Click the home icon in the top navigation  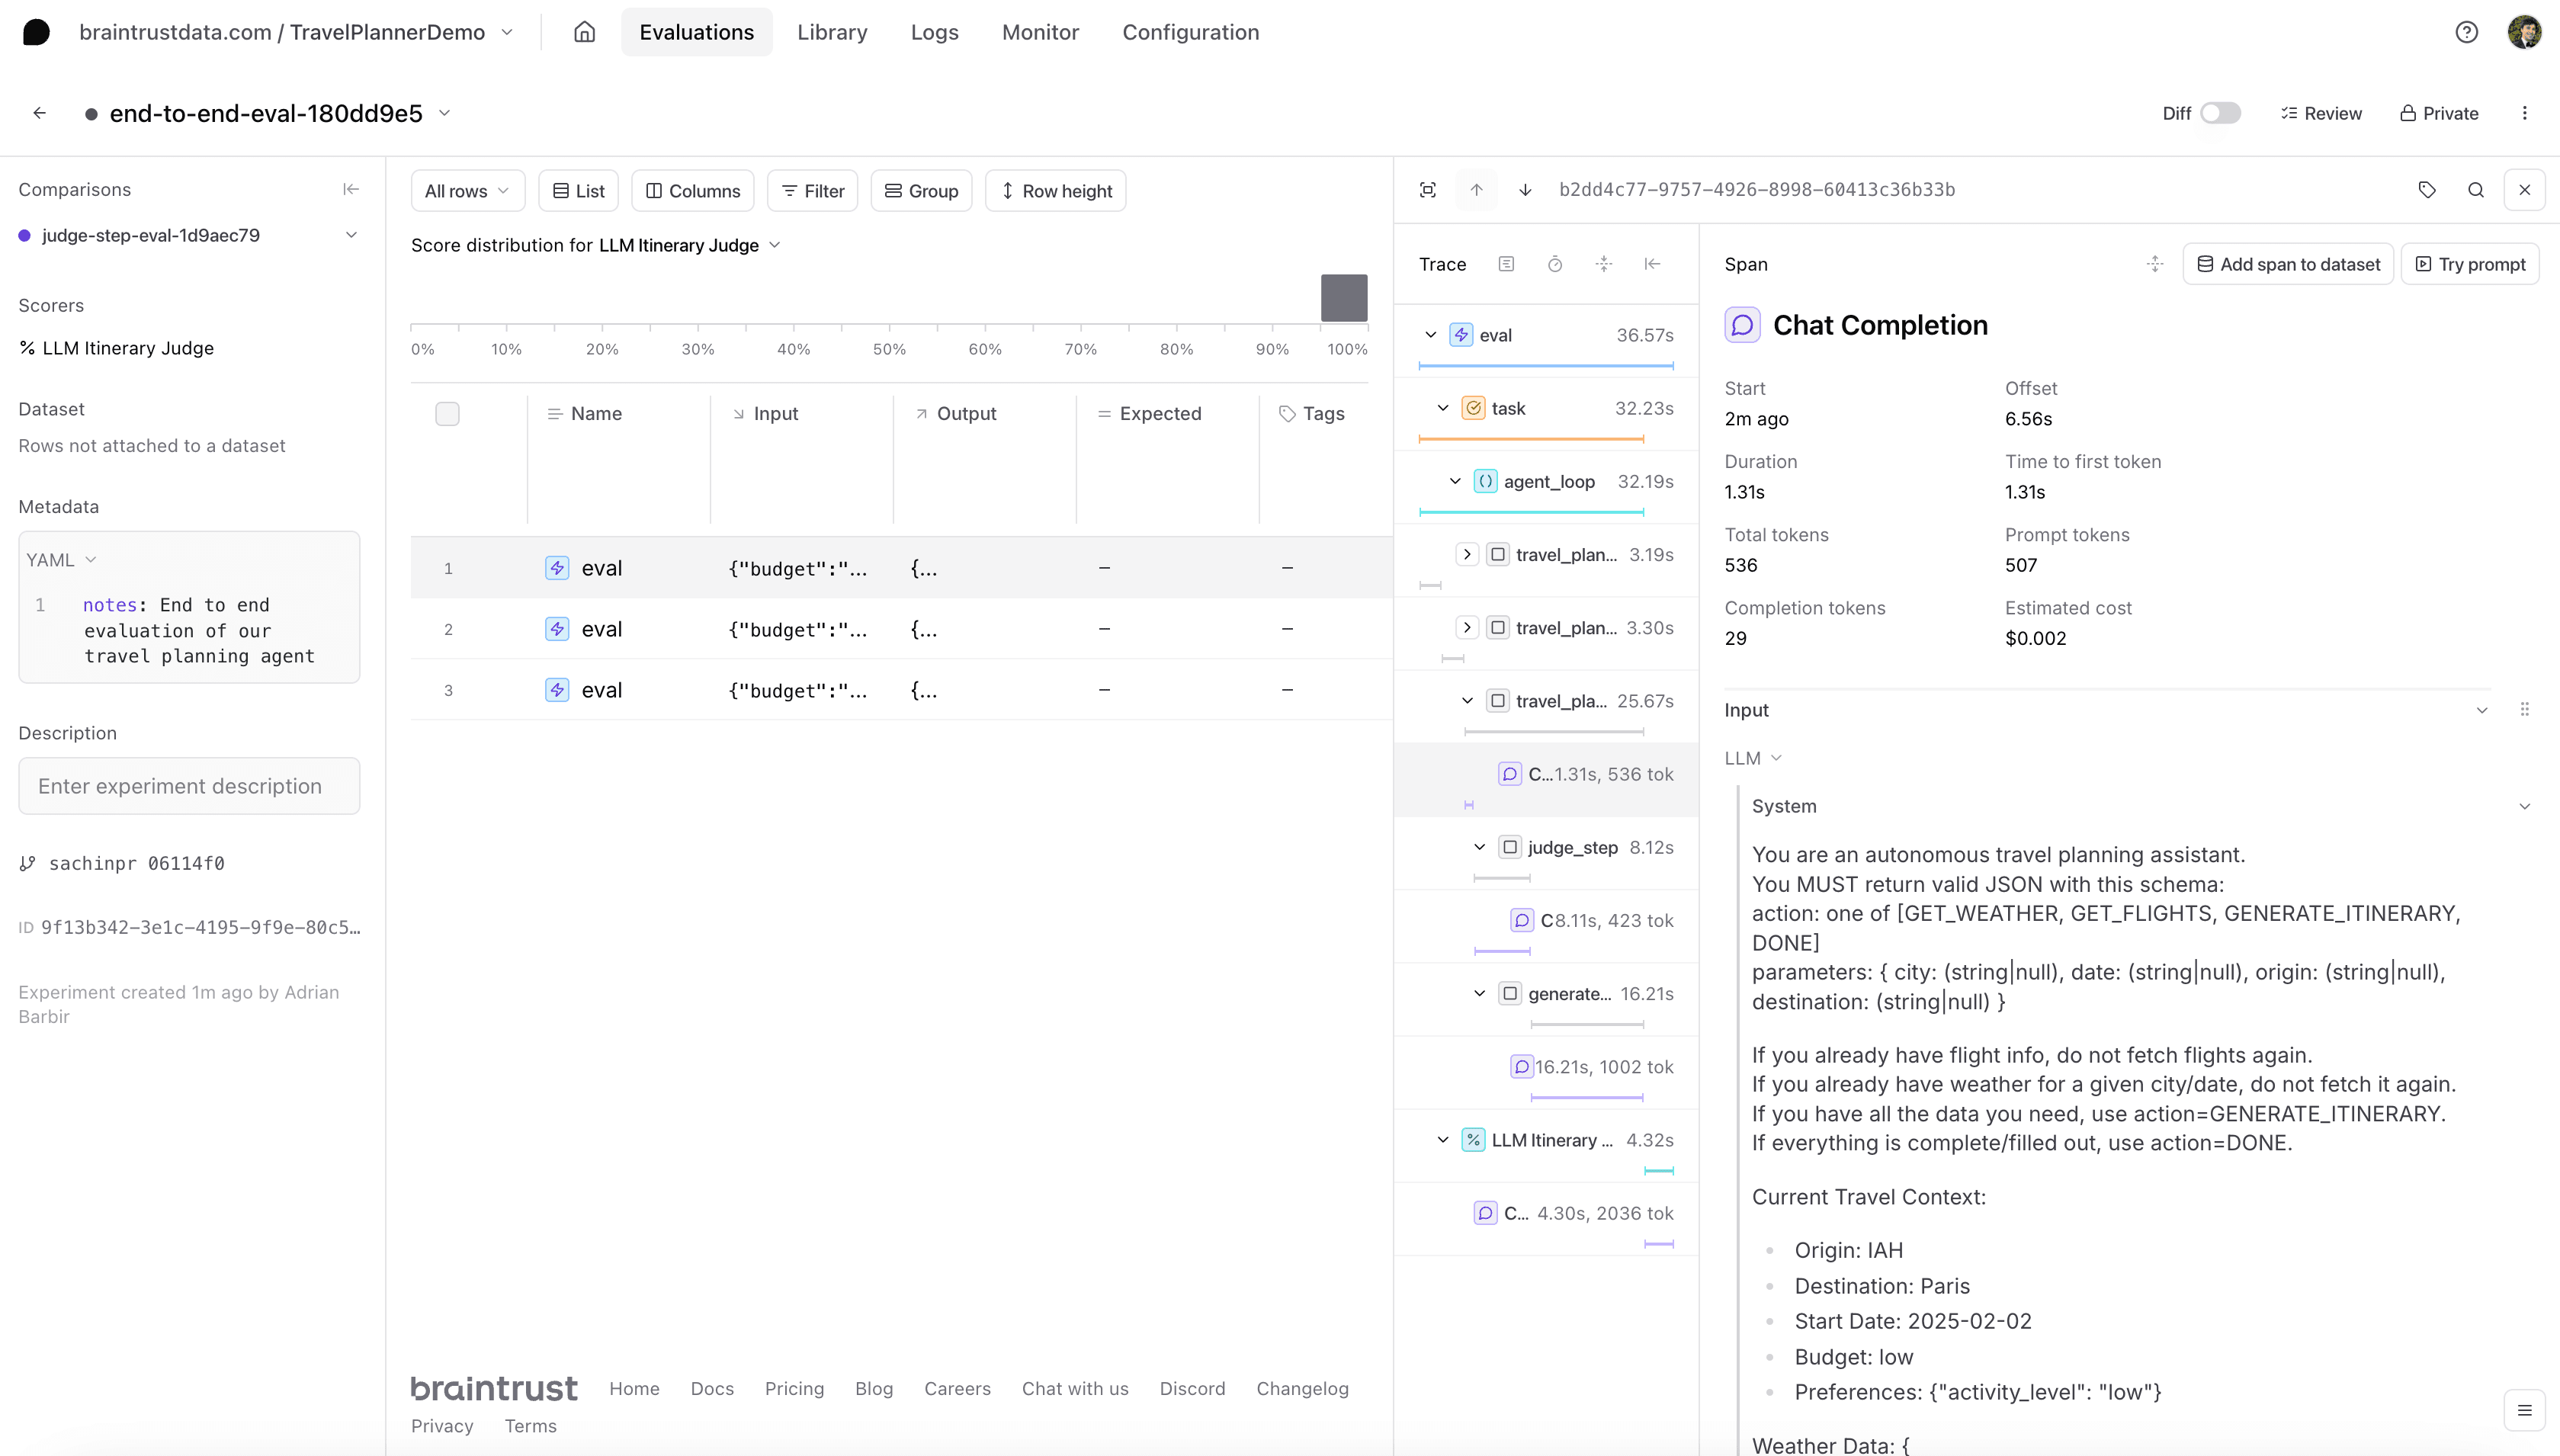[584, 32]
